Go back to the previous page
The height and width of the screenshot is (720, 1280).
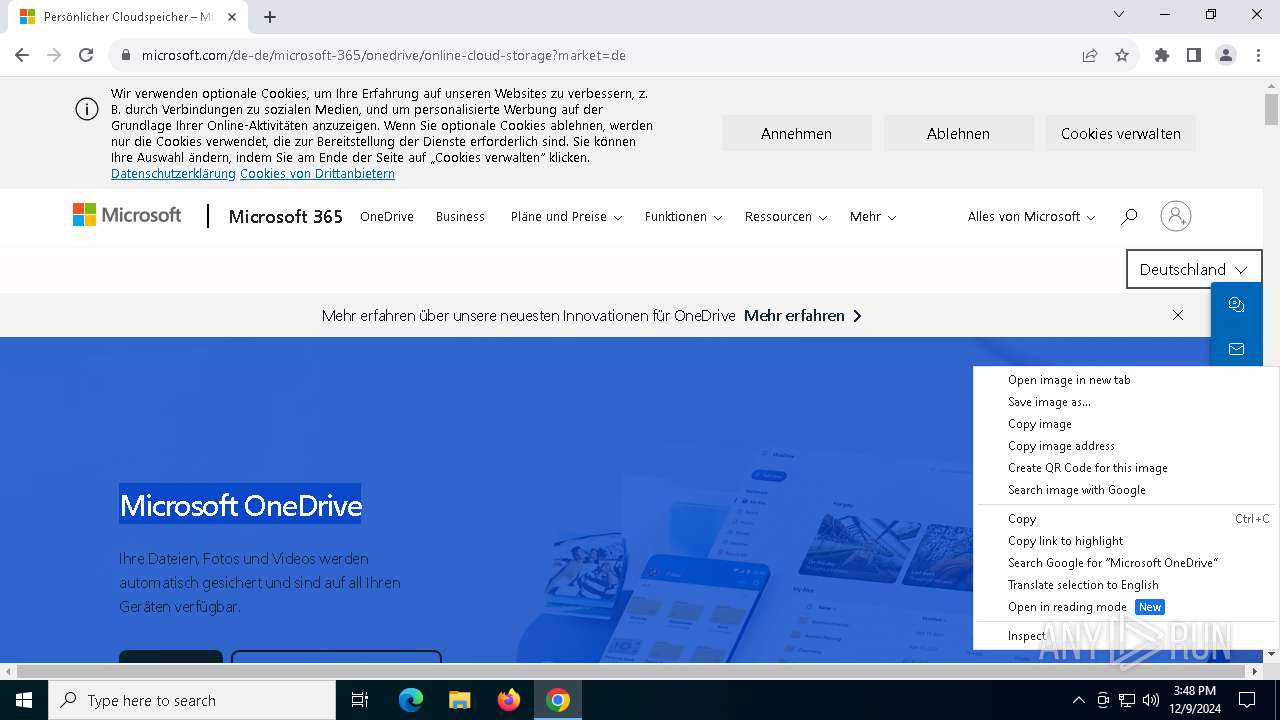point(22,55)
